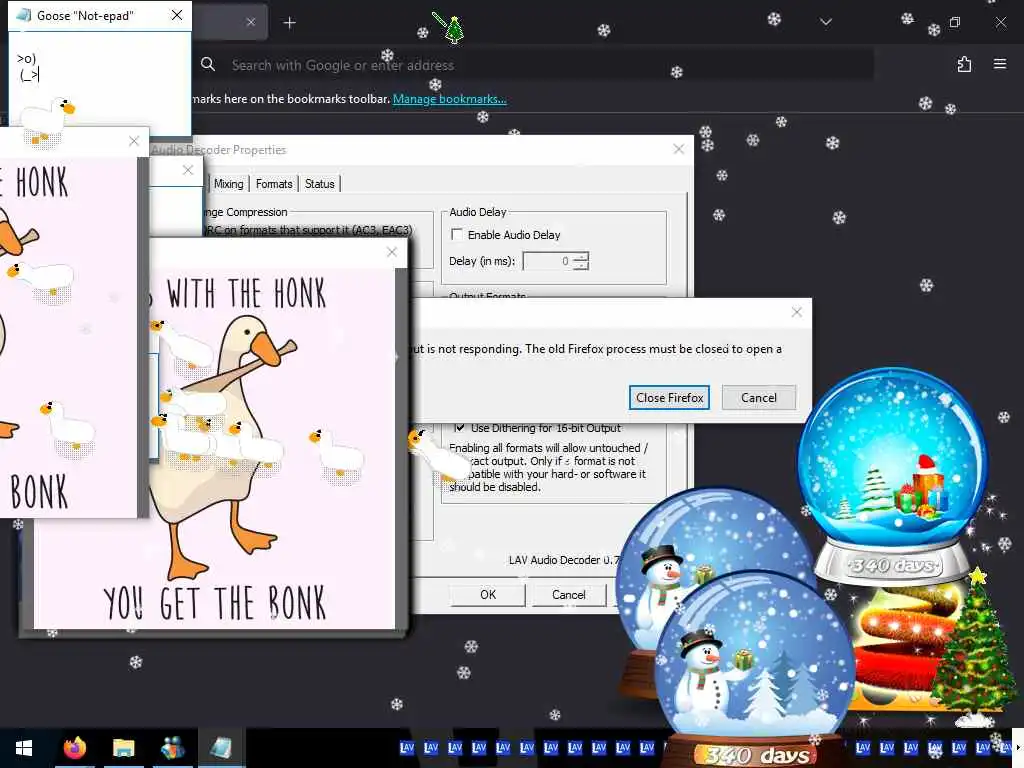Increase delay with the spinner up arrow
This screenshot has height=768, width=1024.
click(581, 257)
